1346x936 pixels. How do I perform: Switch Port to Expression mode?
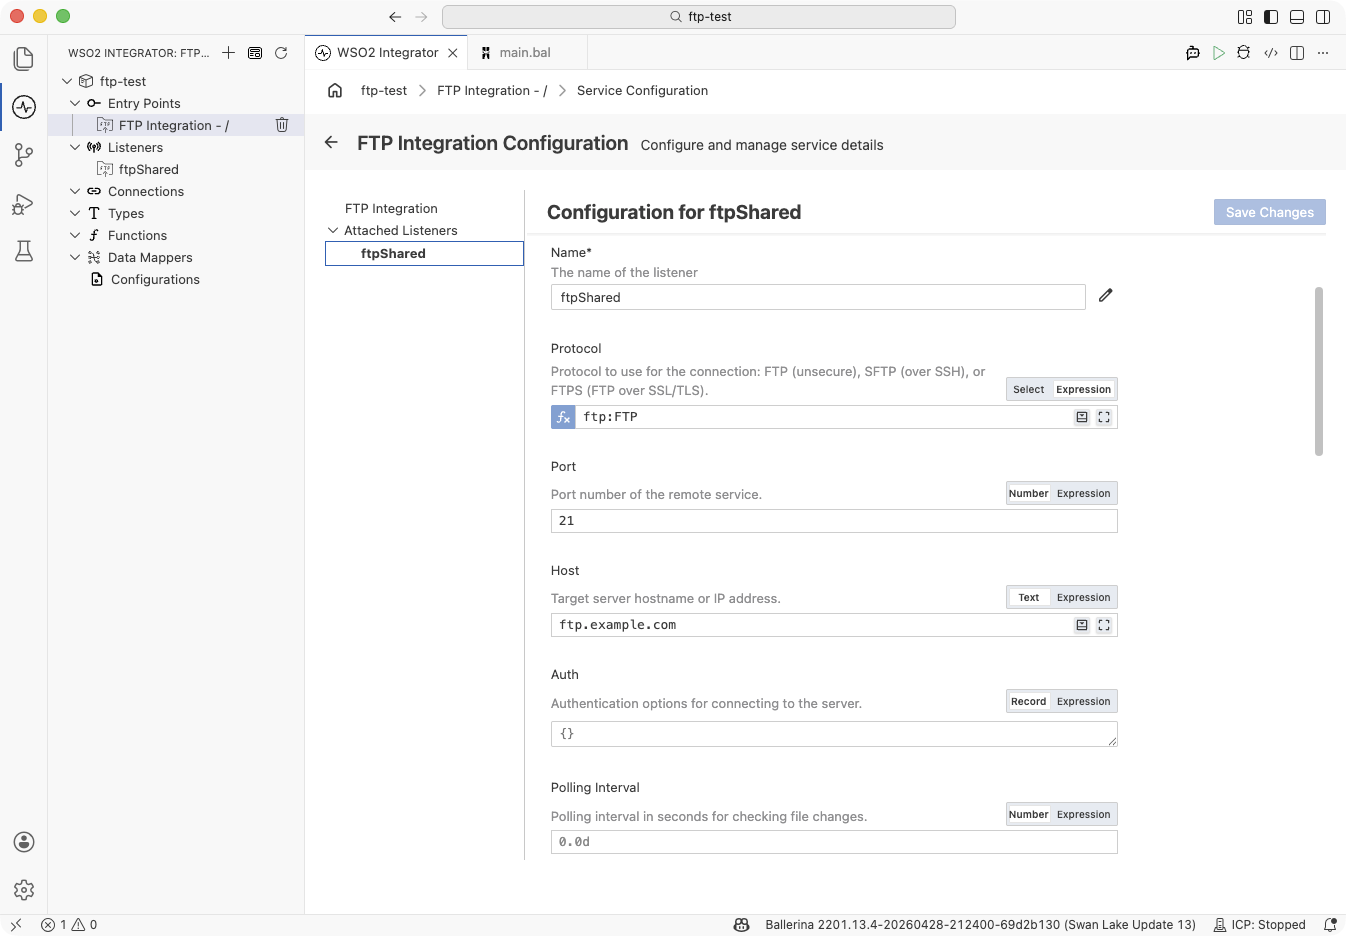(1083, 494)
